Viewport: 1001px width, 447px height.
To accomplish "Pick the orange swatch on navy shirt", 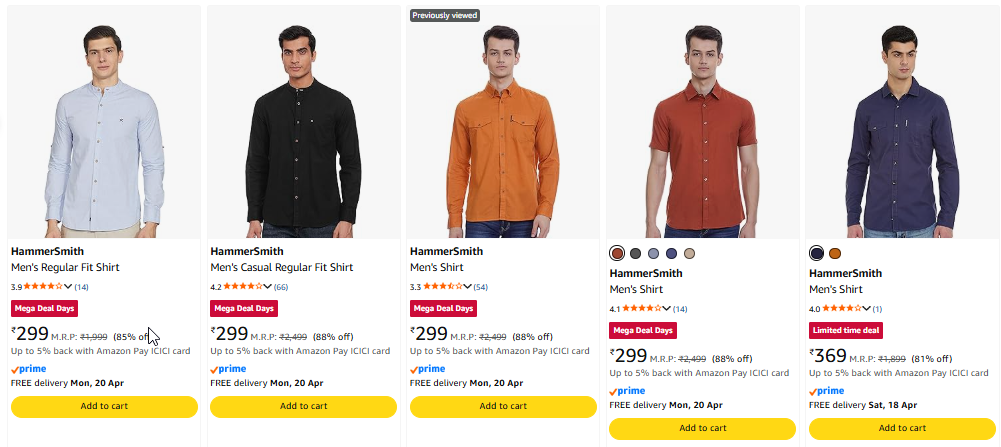I will tap(835, 253).
